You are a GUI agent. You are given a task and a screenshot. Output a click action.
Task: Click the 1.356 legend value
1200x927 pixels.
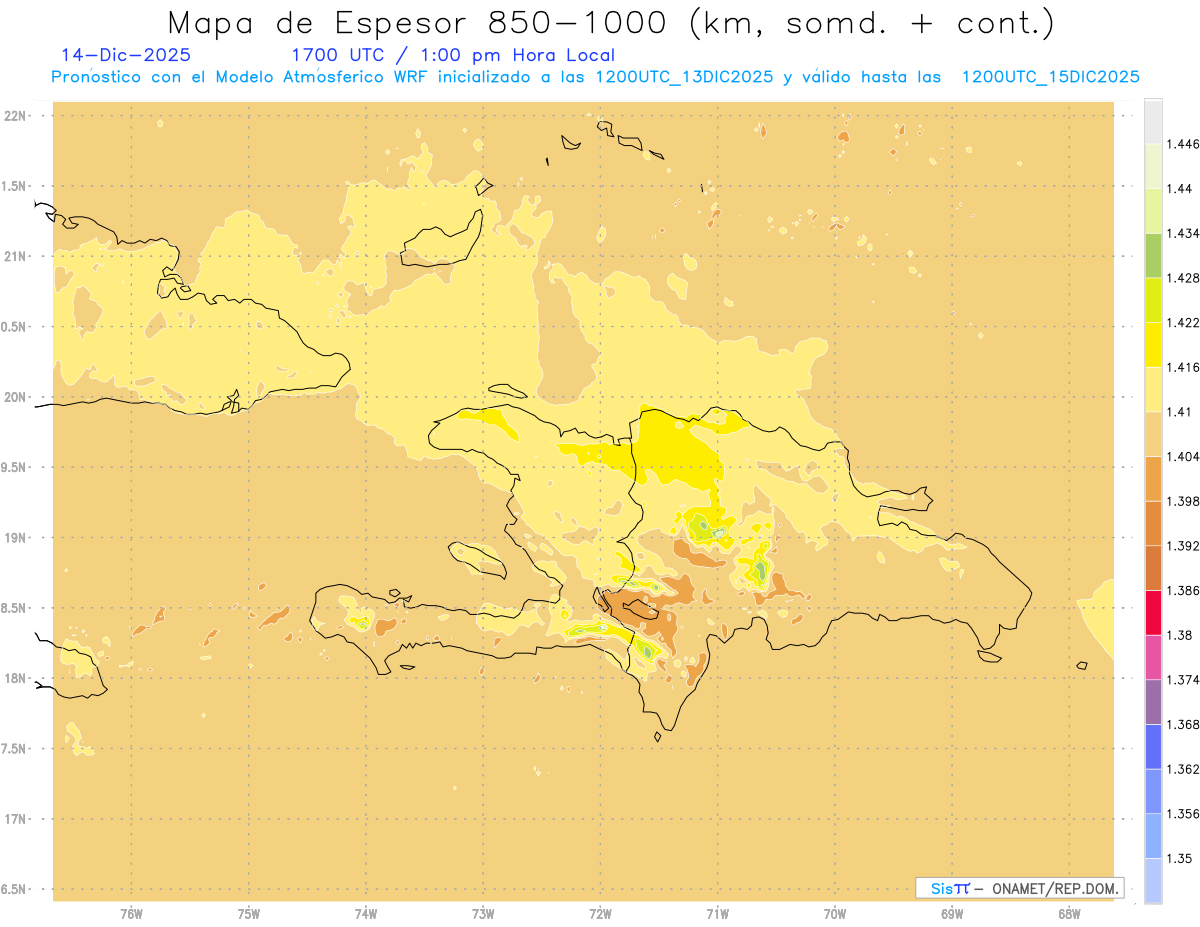pyautogui.click(x=1183, y=813)
